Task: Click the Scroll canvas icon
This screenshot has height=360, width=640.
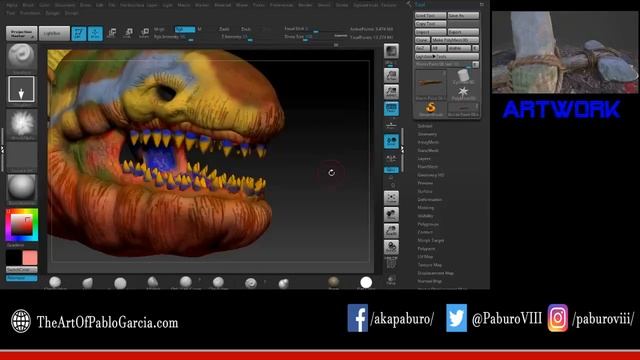Action: (x=391, y=76)
